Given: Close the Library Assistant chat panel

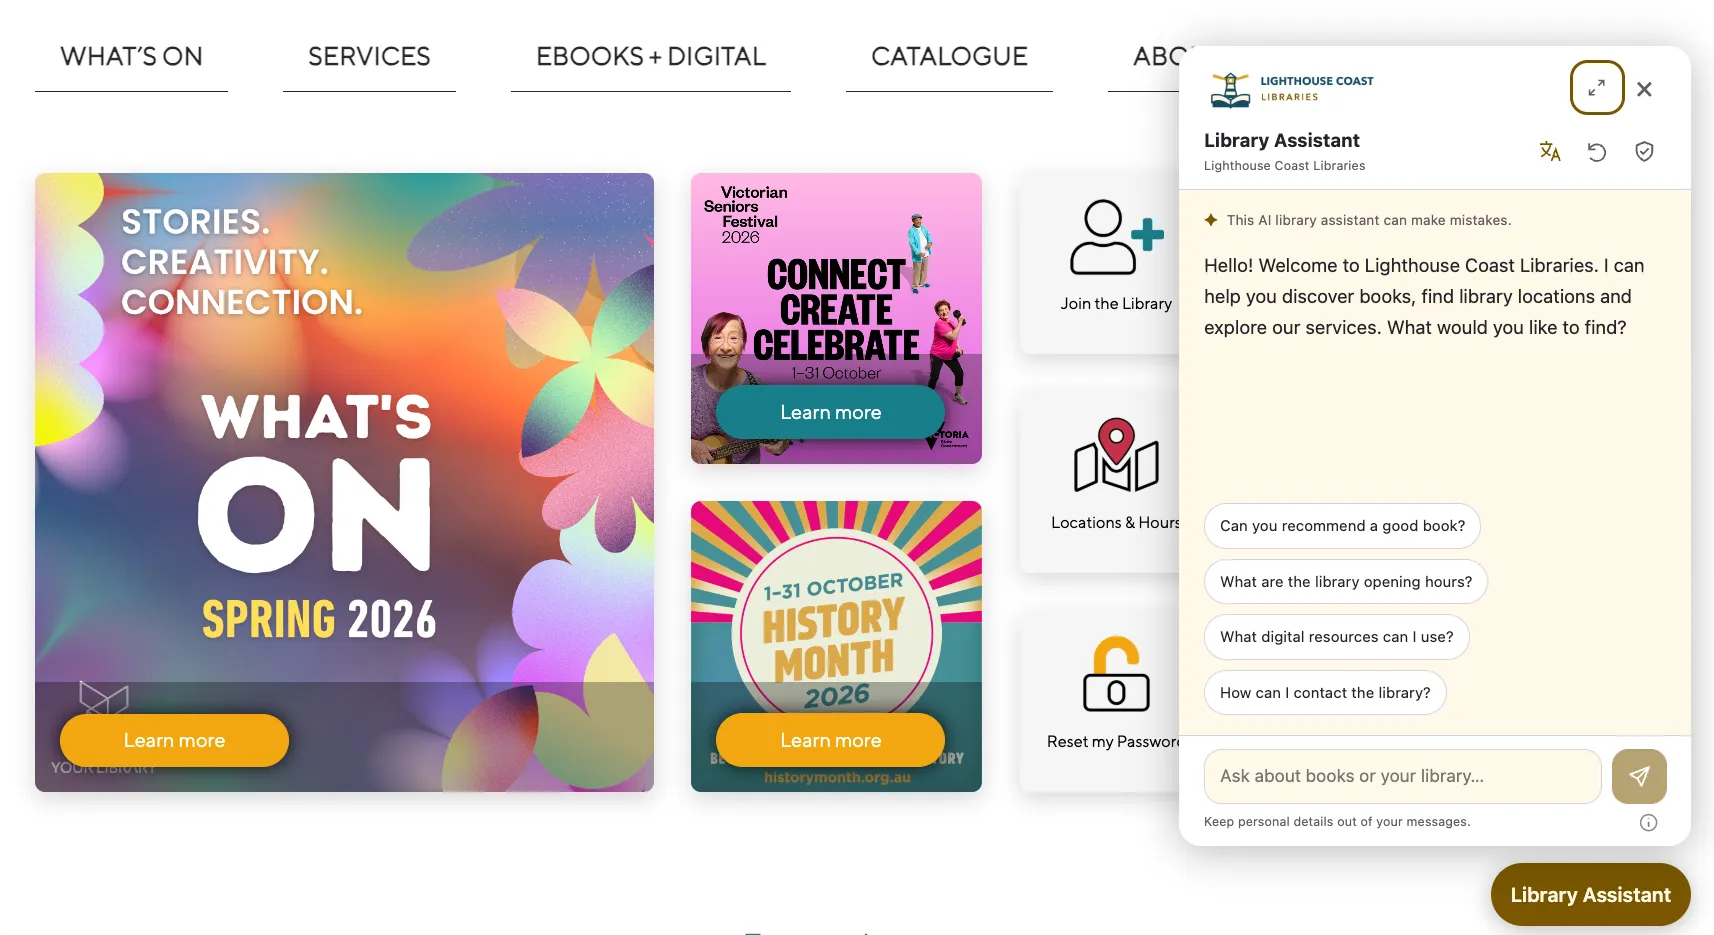Looking at the screenshot, I should tap(1644, 89).
